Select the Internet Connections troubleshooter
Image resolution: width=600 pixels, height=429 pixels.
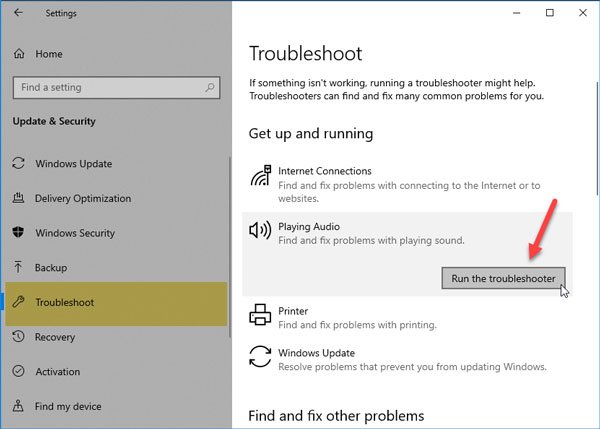(325, 171)
